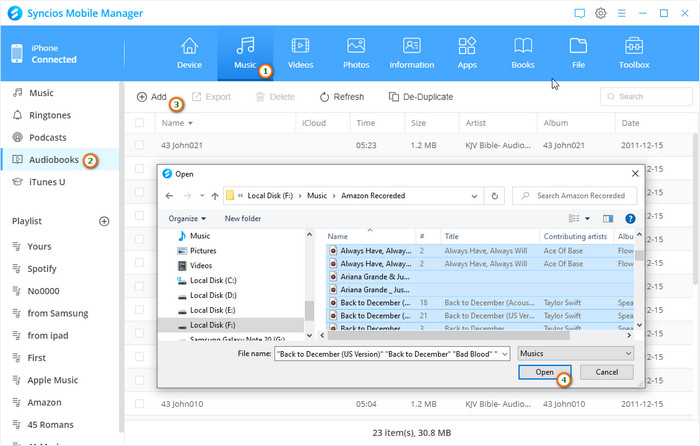Click the feedback message icon in title bar
The width and height of the screenshot is (700, 446).
tap(579, 13)
